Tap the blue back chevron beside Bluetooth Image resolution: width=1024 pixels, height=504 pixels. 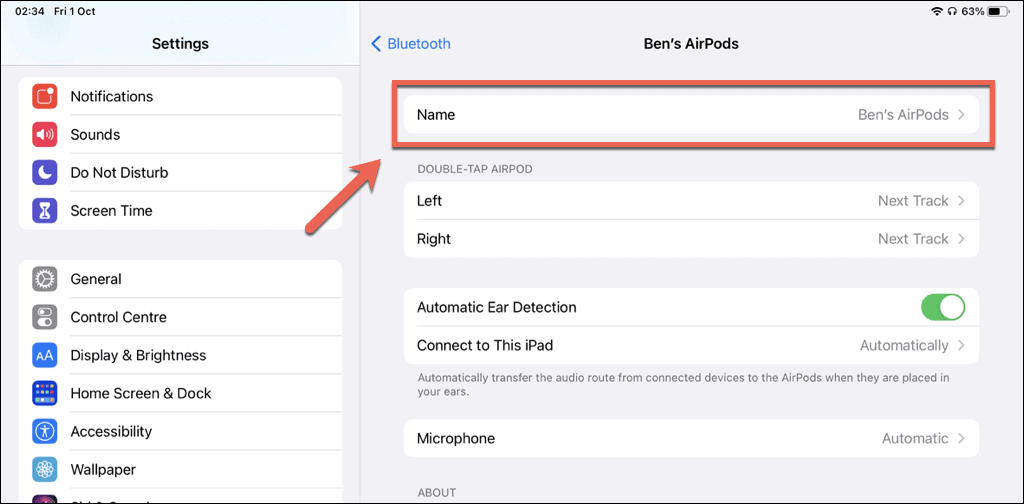tap(376, 44)
